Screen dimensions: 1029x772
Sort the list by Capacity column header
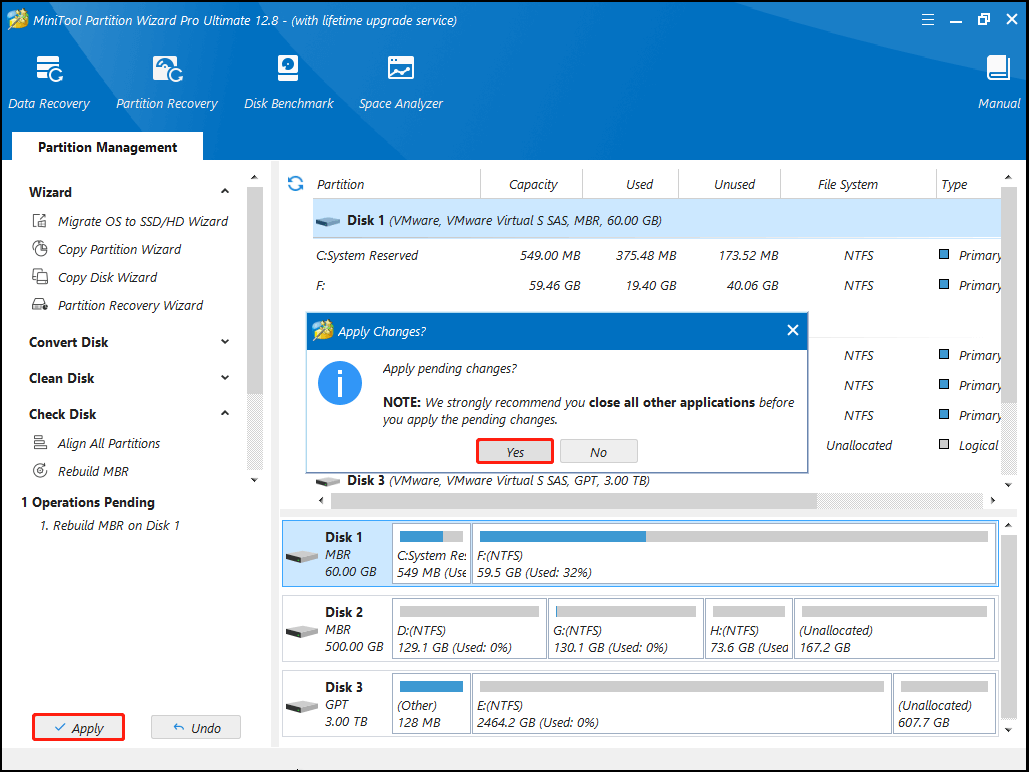(x=532, y=184)
